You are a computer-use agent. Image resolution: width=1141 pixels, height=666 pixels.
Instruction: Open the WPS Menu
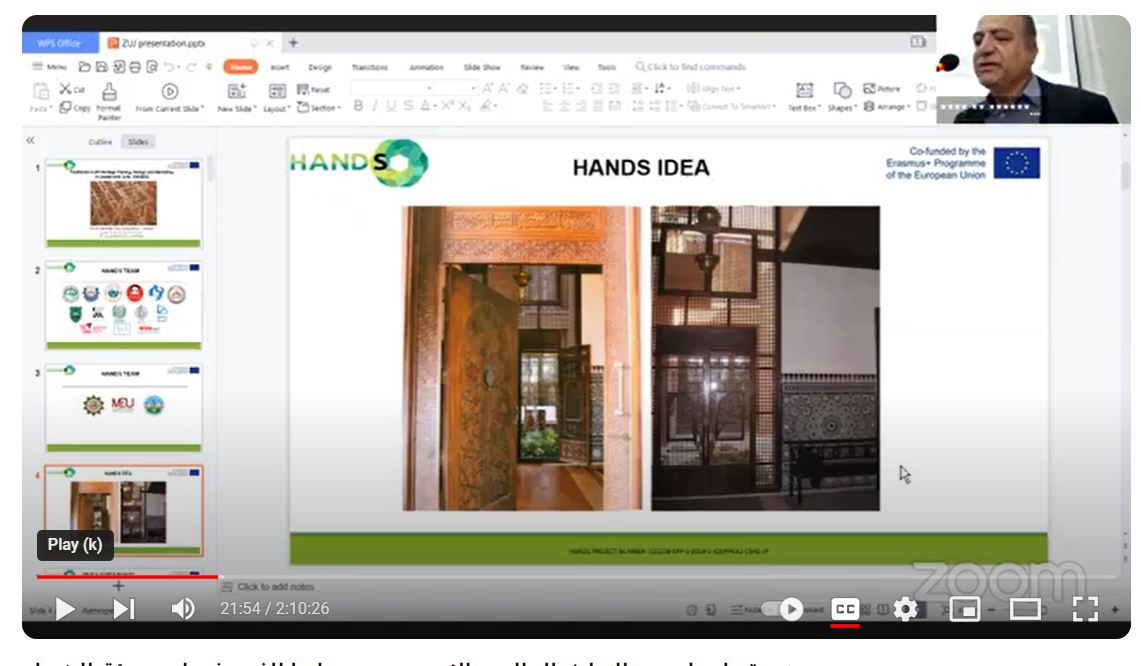49,67
